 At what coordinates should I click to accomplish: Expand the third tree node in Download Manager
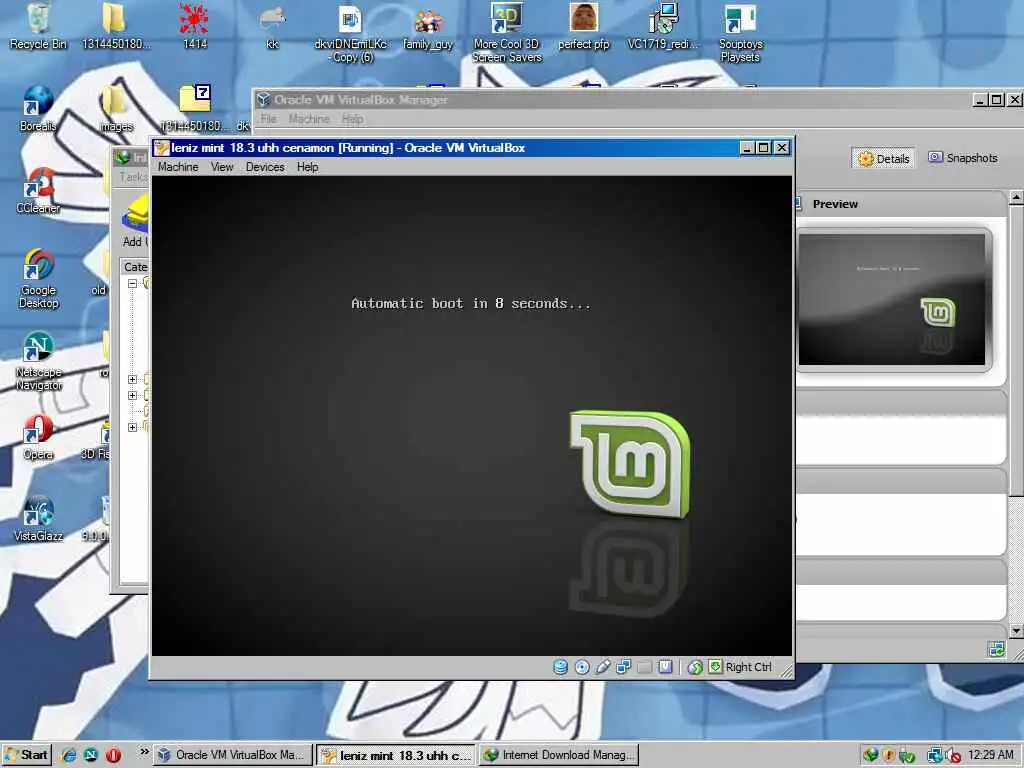132,395
